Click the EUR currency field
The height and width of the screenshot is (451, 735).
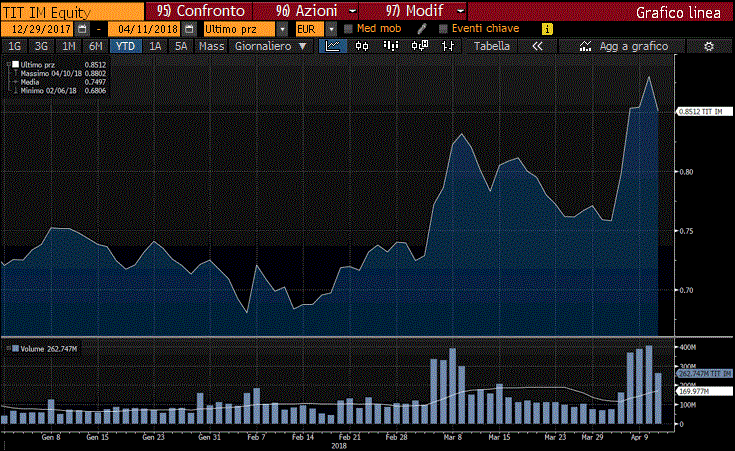pyautogui.click(x=309, y=29)
